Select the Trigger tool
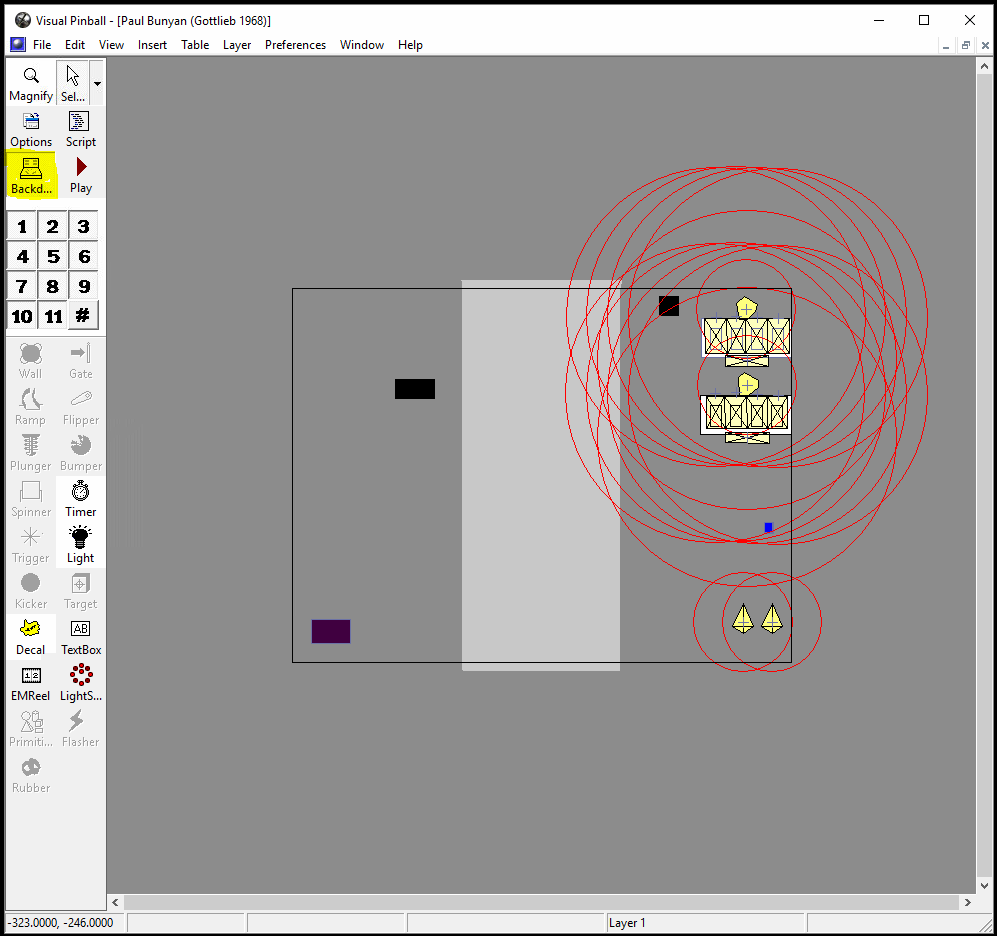Screen dimensions: 997x936 pos(31,545)
